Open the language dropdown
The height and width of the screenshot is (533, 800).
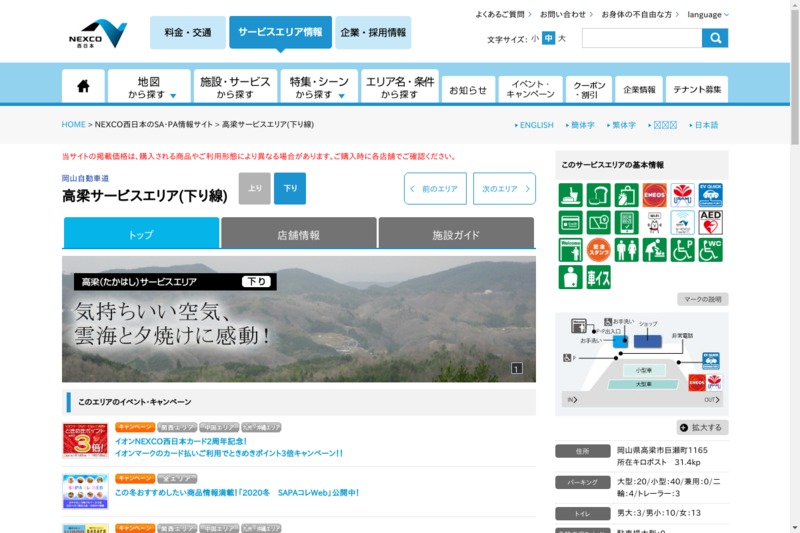[708, 15]
